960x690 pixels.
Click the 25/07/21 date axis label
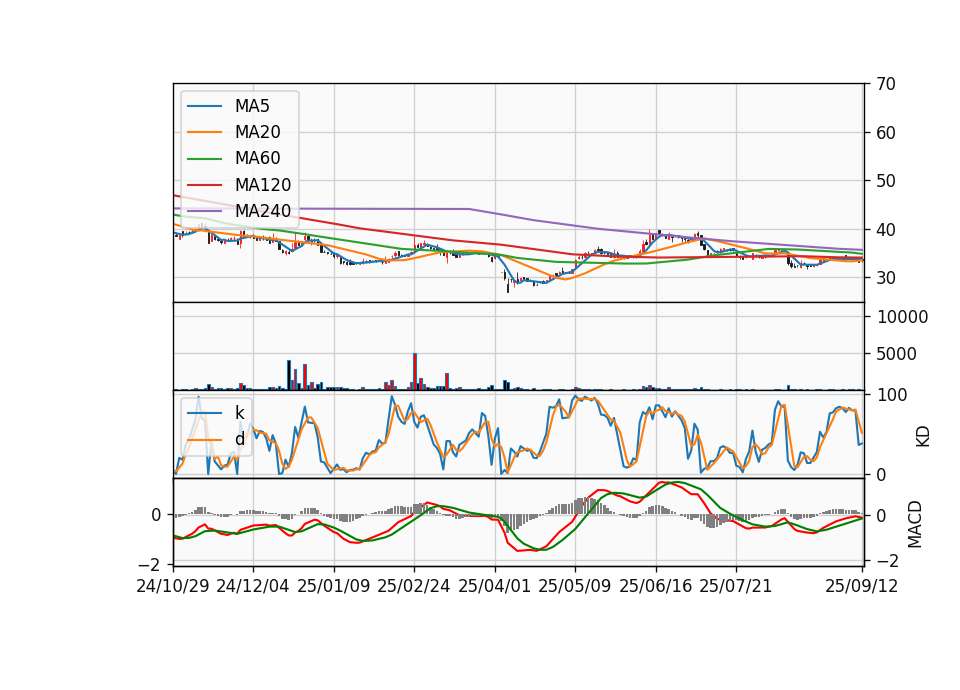tap(735, 586)
